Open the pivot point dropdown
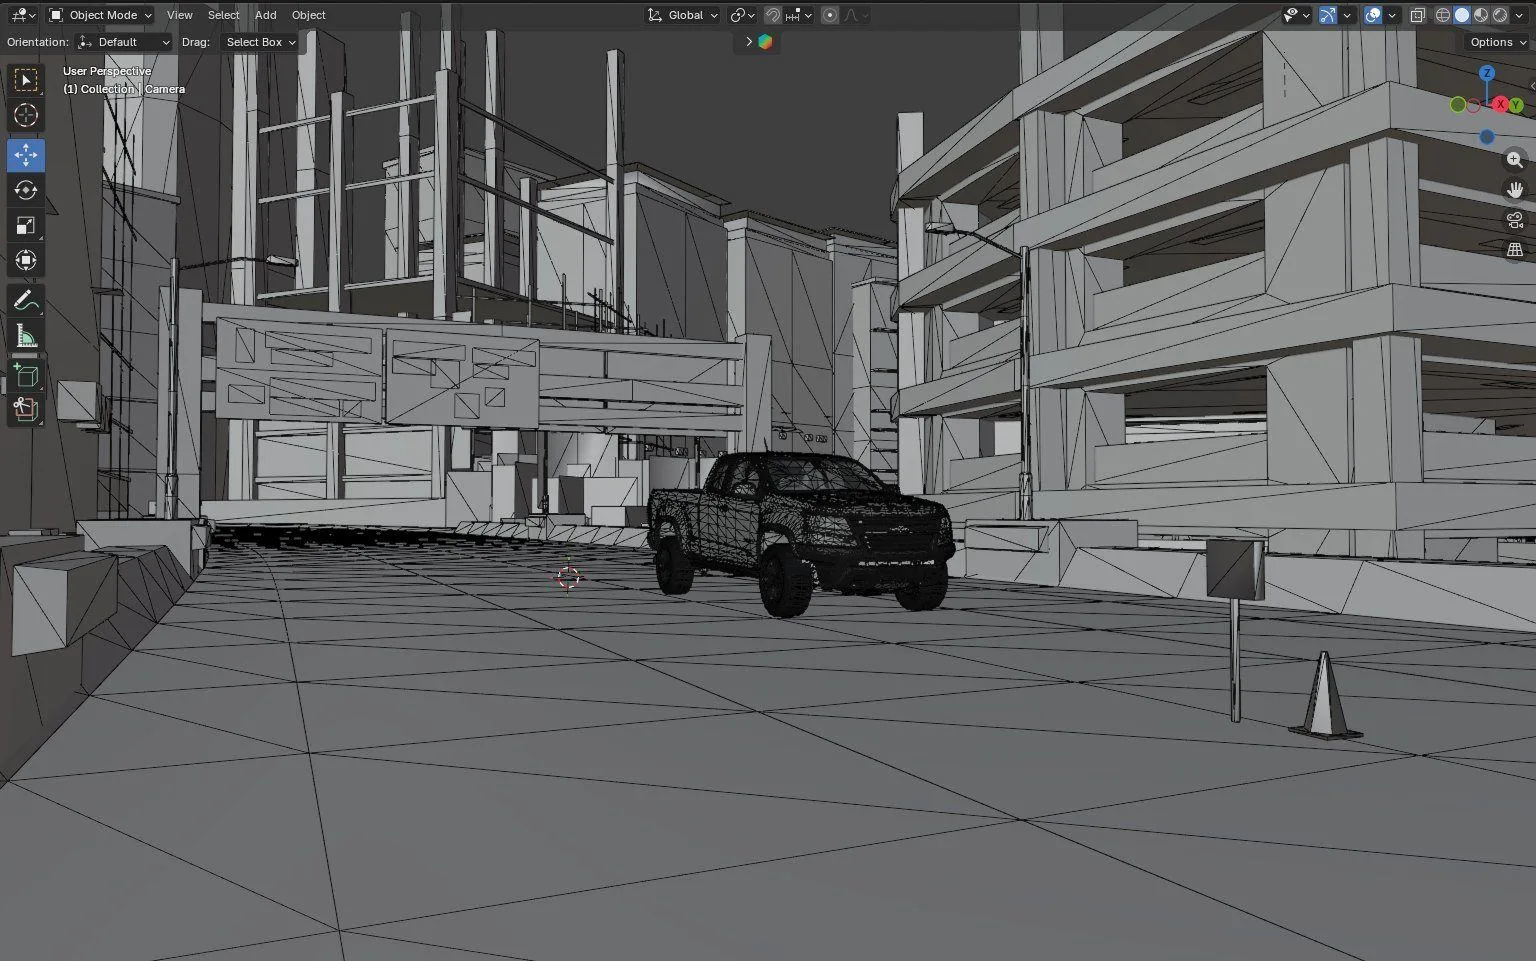 (741, 15)
